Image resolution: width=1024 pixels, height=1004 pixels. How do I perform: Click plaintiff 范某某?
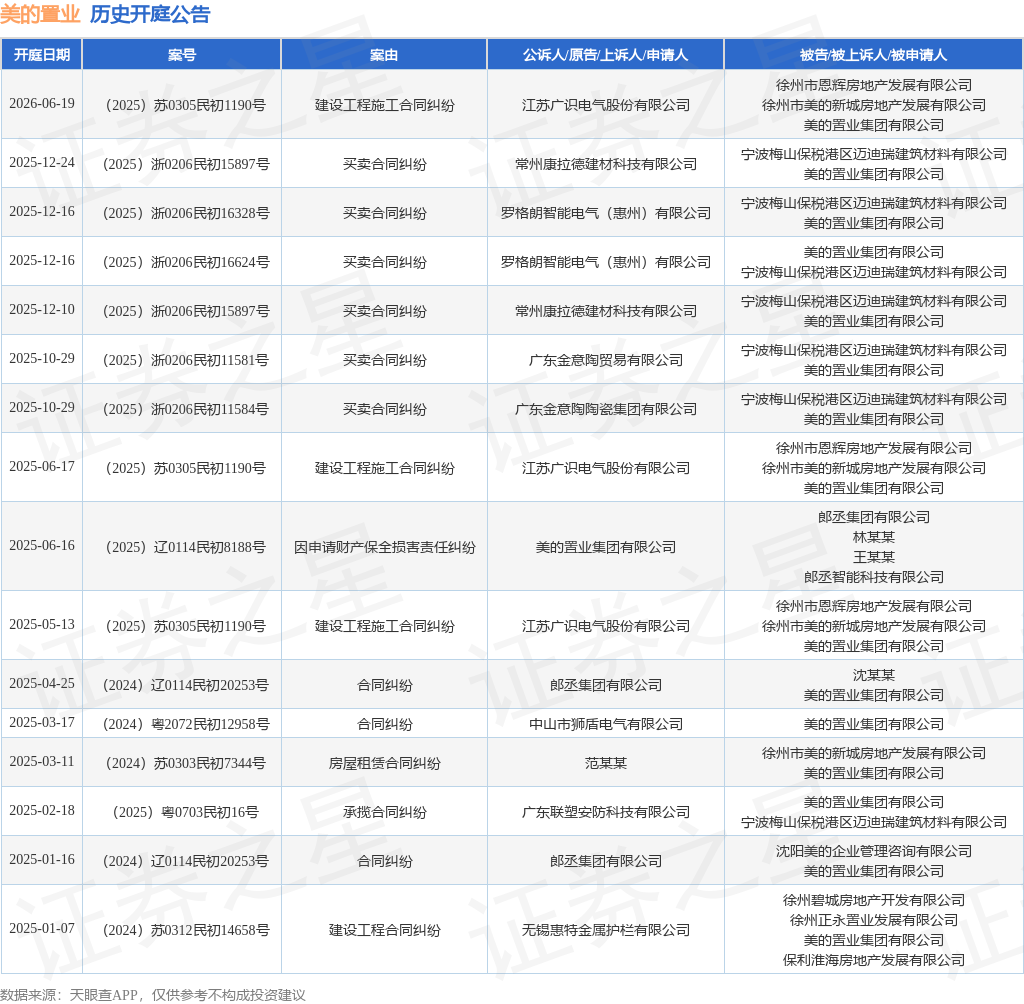[x=605, y=763]
